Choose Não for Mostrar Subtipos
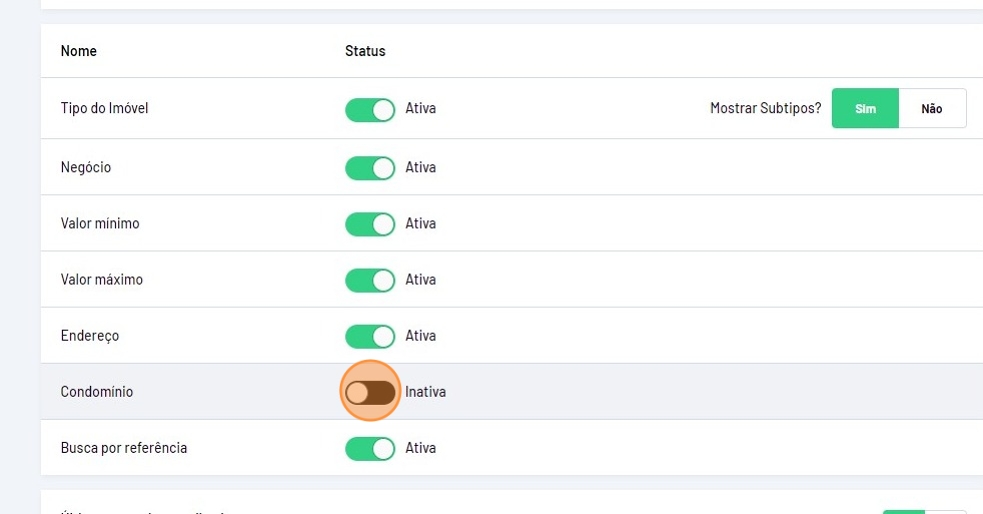This screenshot has width=983, height=514. 932,109
